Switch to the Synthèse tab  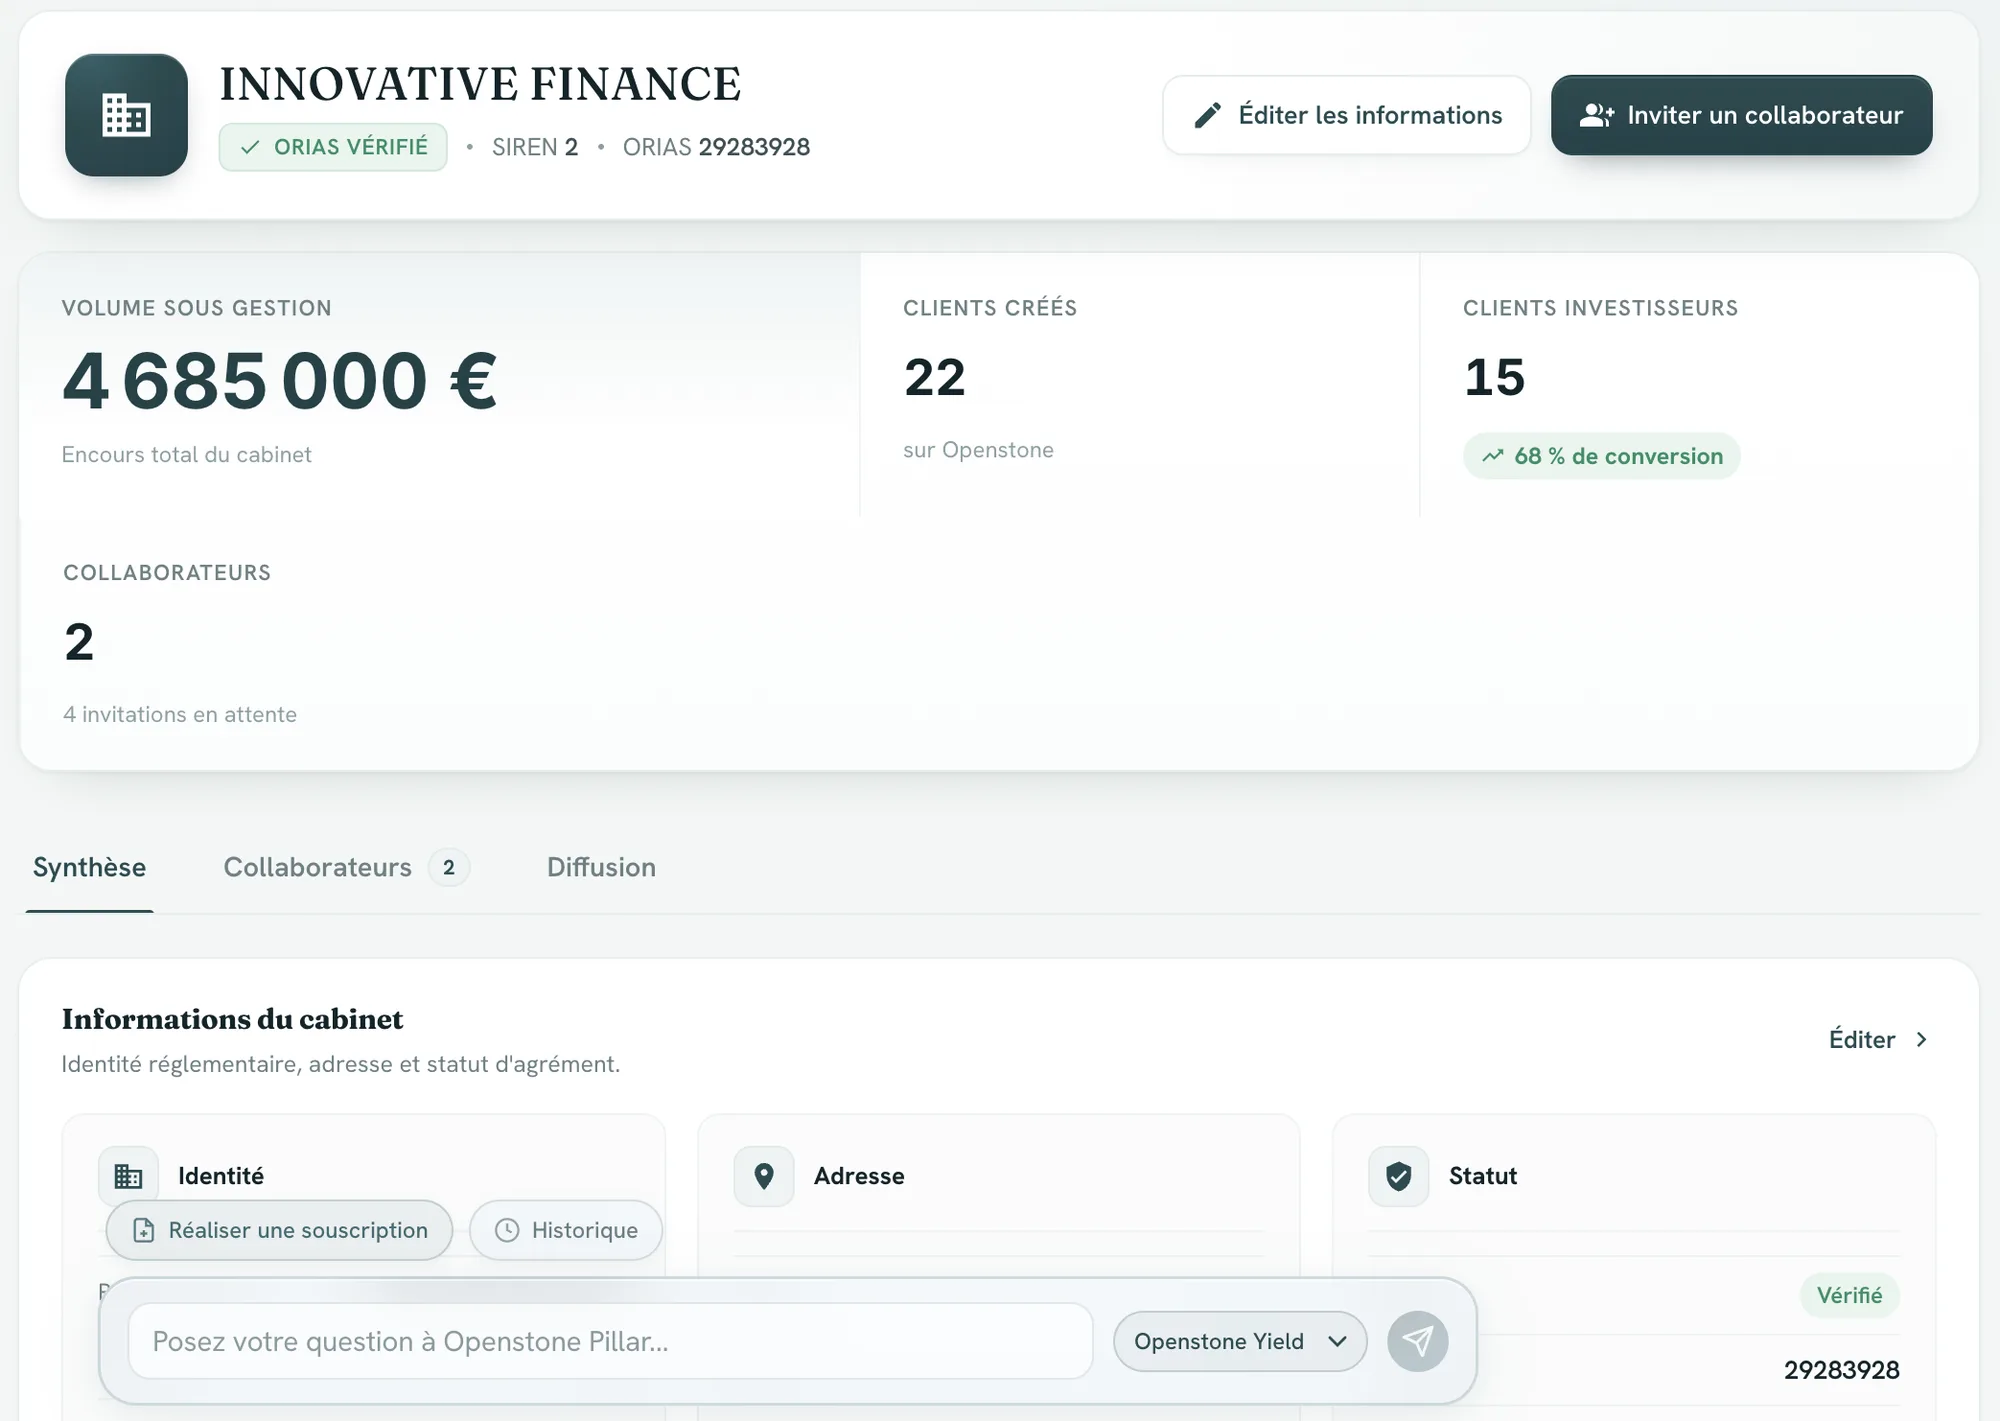coord(89,867)
